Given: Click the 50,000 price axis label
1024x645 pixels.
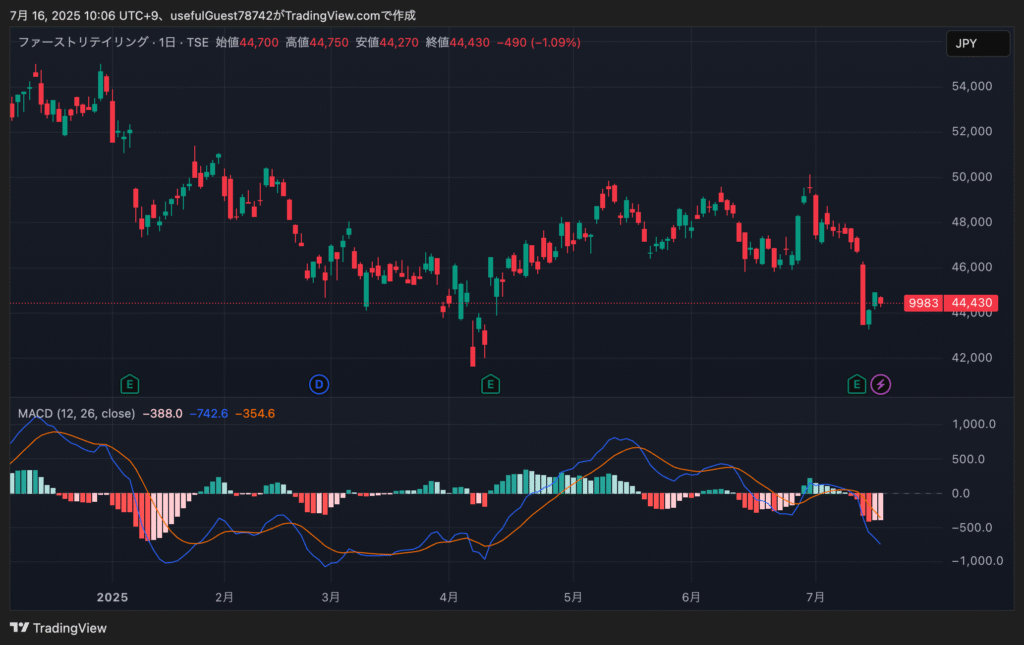Looking at the screenshot, I should coord(972,177).
